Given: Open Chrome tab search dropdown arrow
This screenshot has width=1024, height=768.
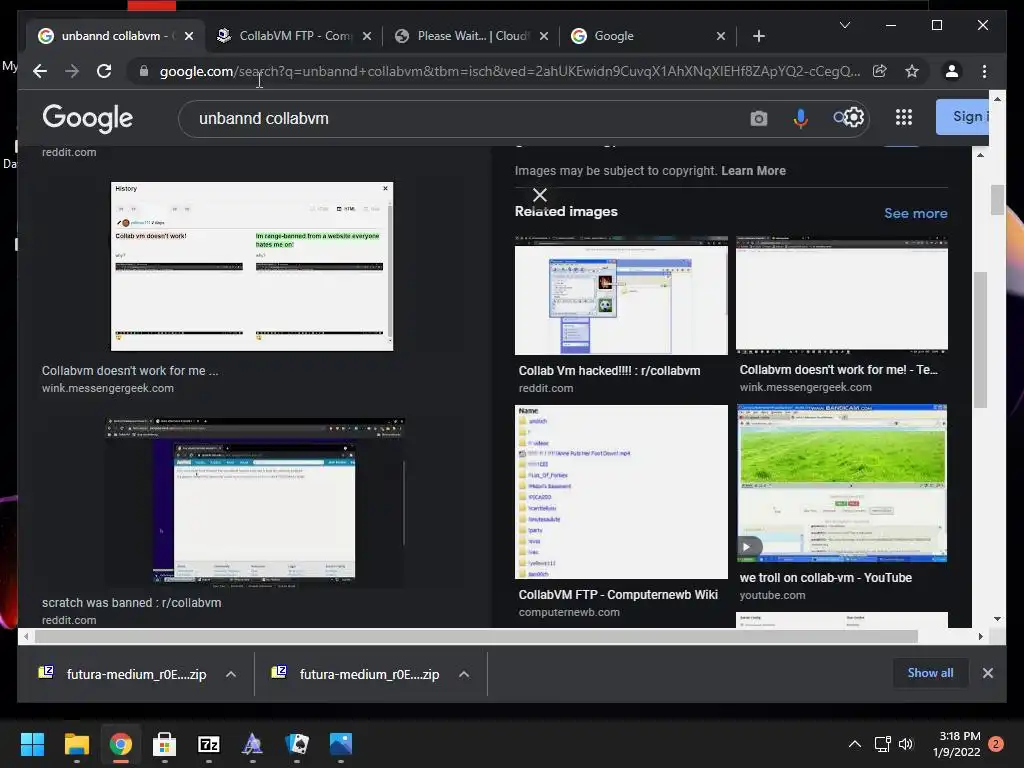Looking at the screenshot, I should (x=844, y=25).
